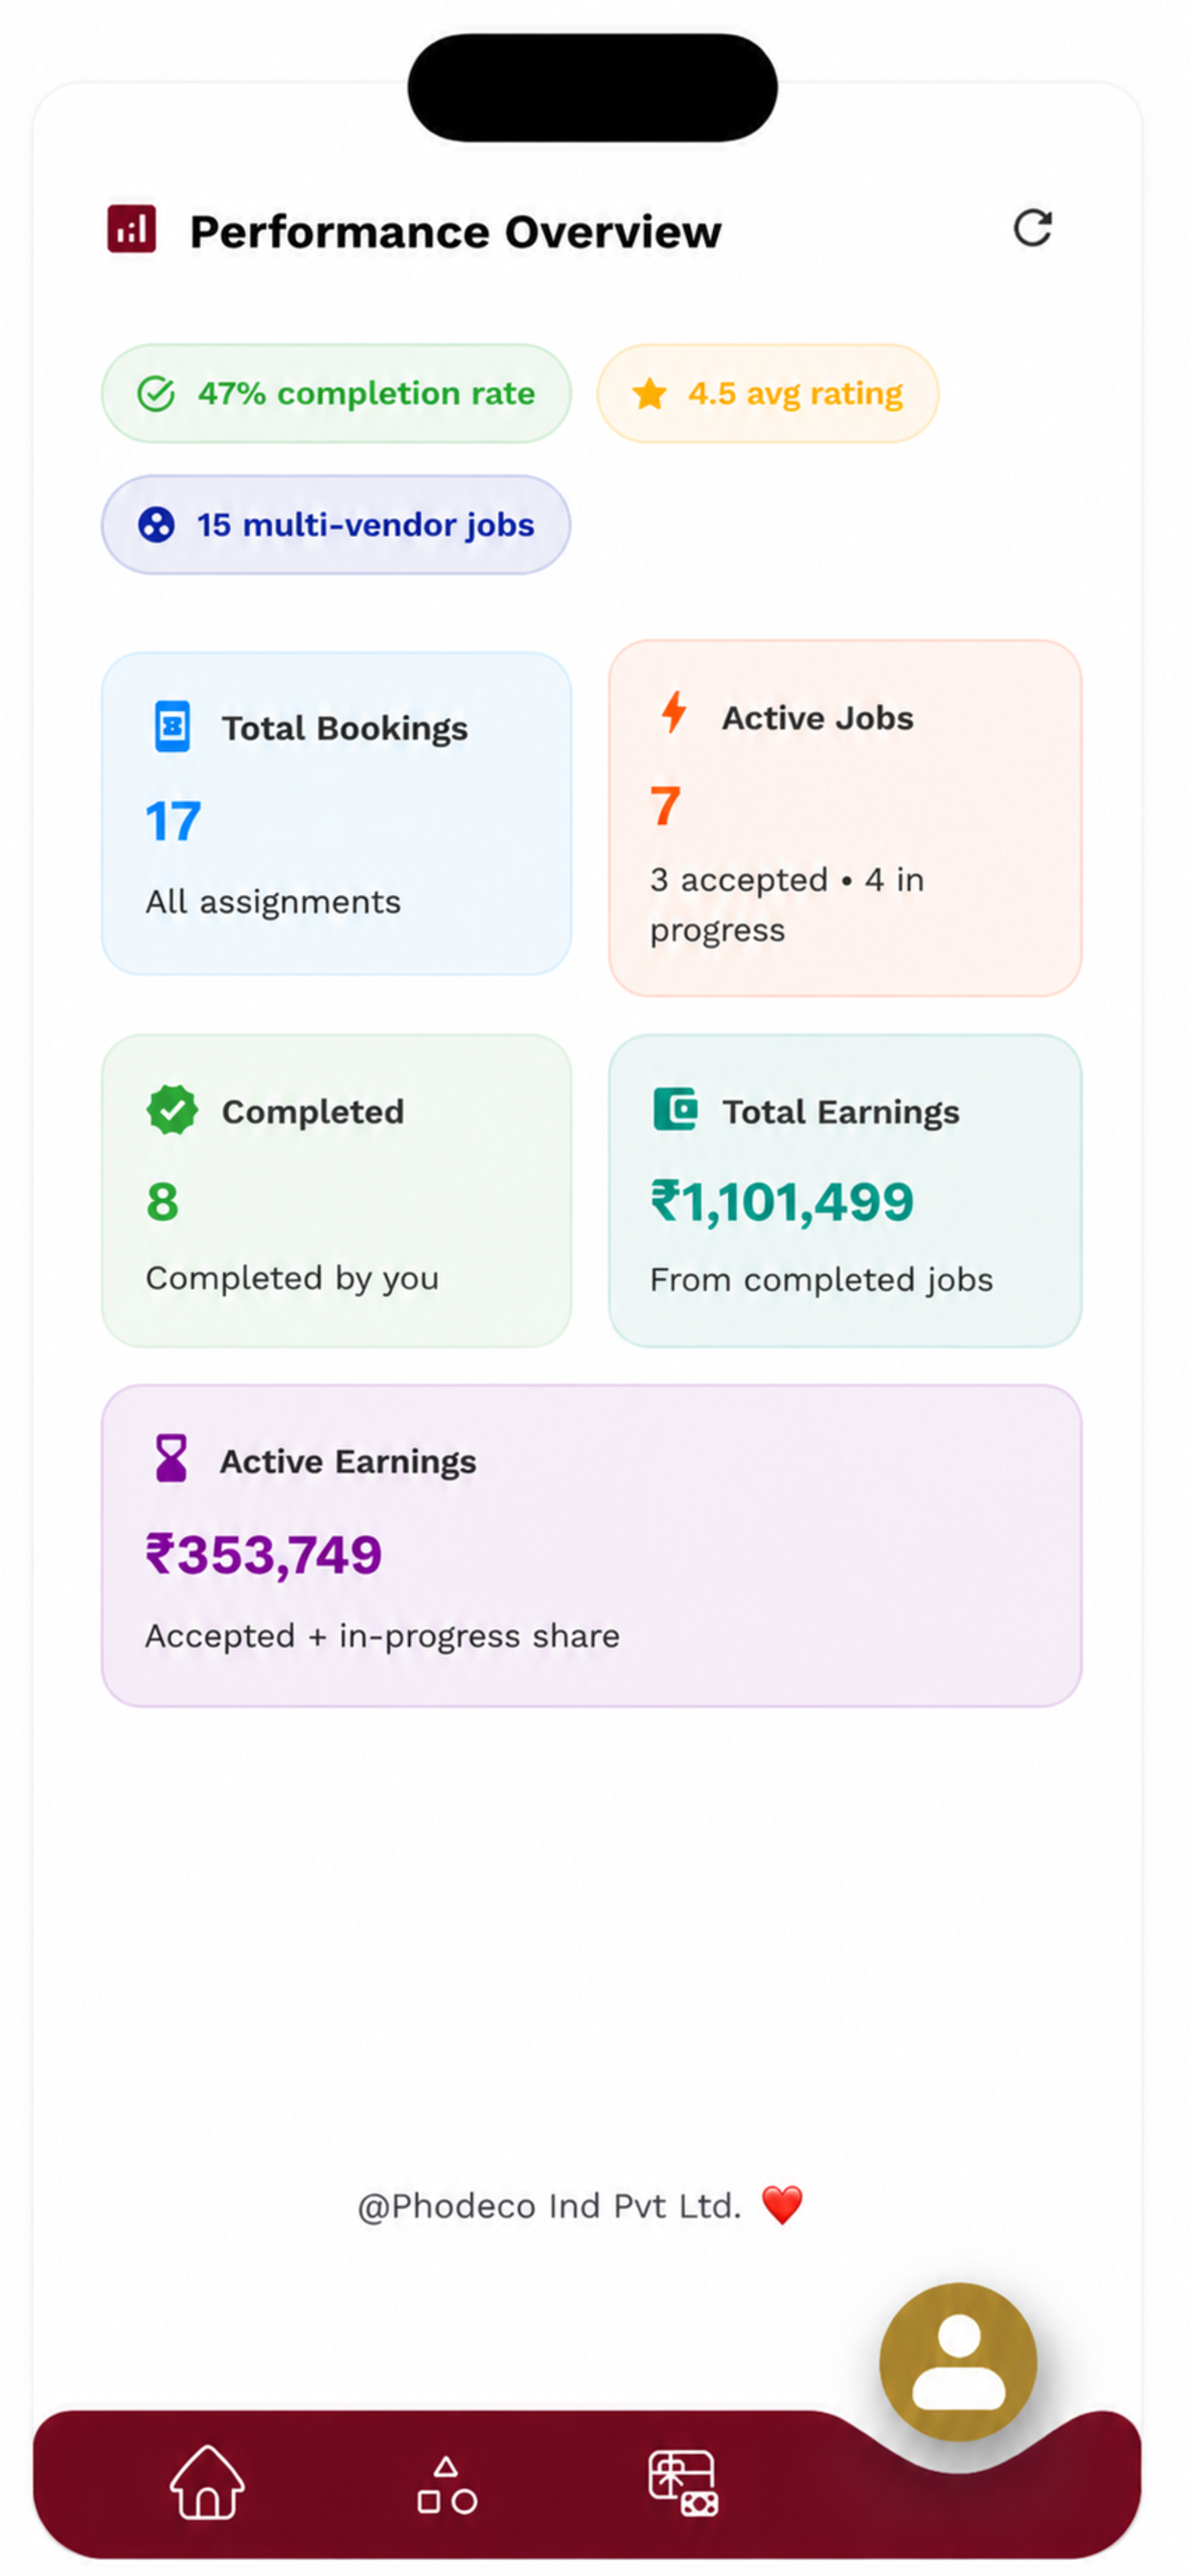The height and width of the screenshot is (2576, 1190).
Task: Tap the gold profile avatar button
Action: point(958,2362)
